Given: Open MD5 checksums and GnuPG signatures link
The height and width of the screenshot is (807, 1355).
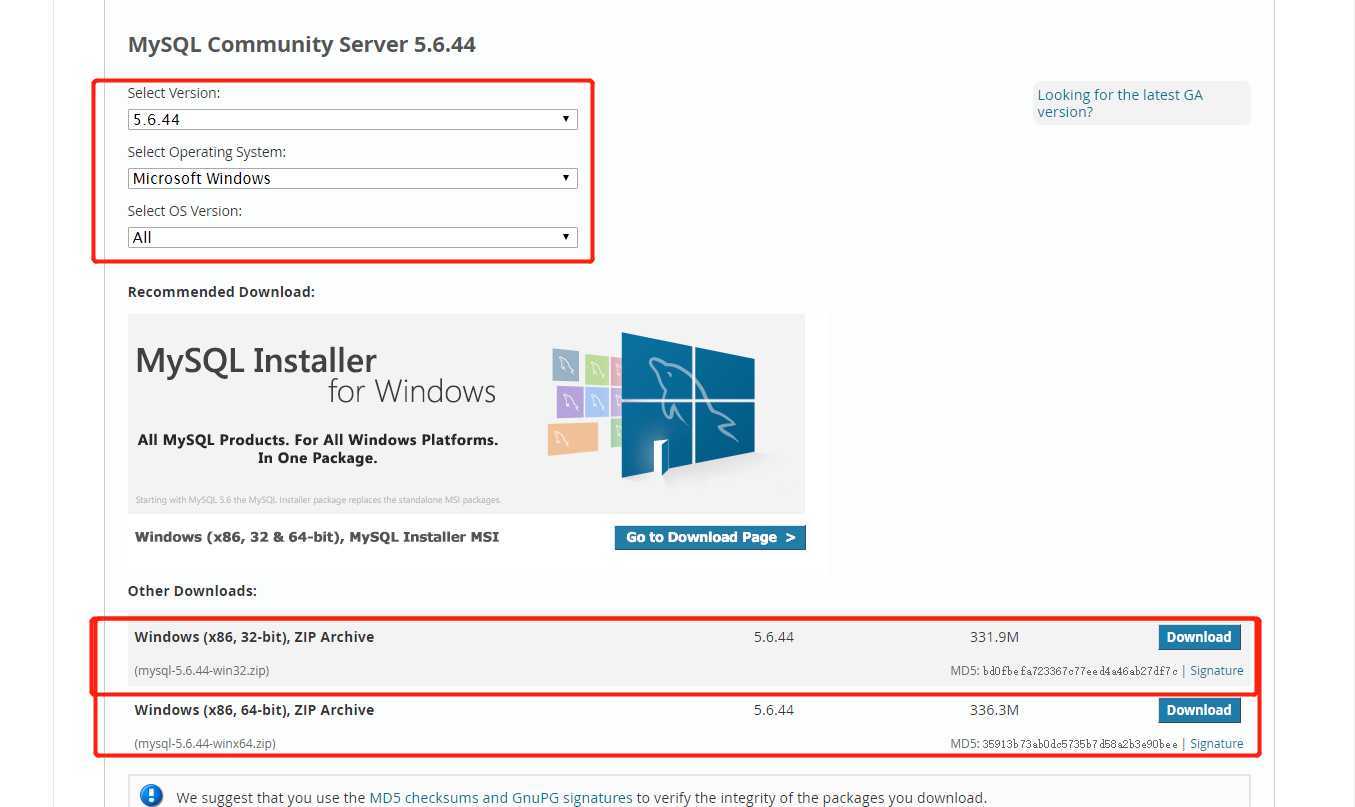Looking at the screenshot, I should 501,798.
